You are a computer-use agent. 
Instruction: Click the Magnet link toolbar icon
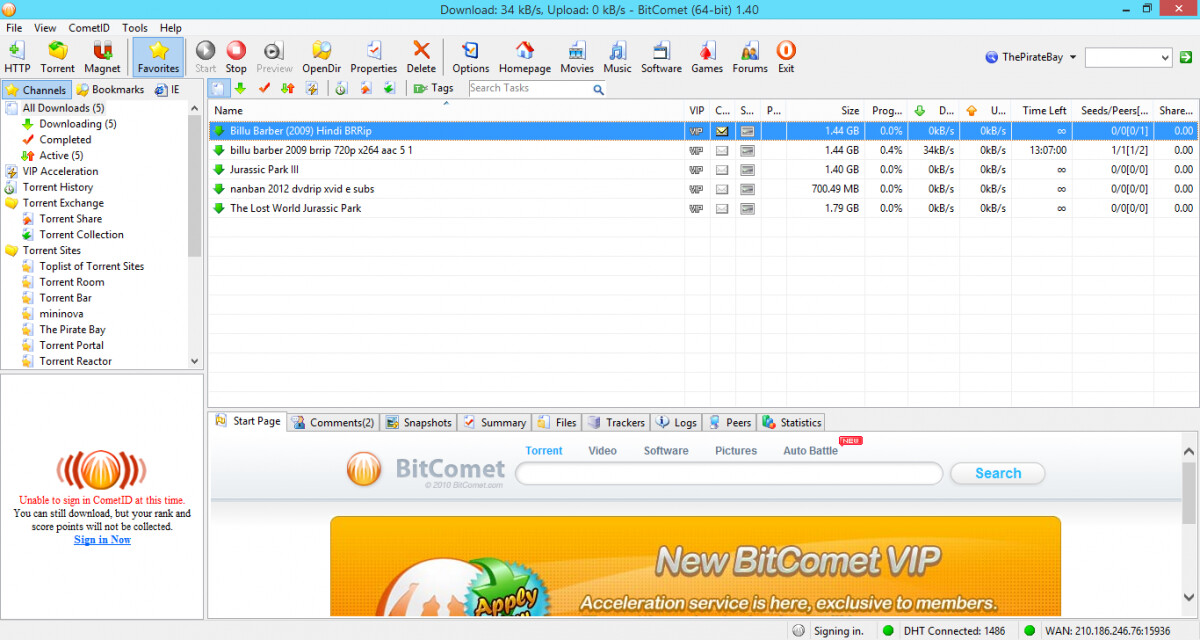(x=102, y=56)
